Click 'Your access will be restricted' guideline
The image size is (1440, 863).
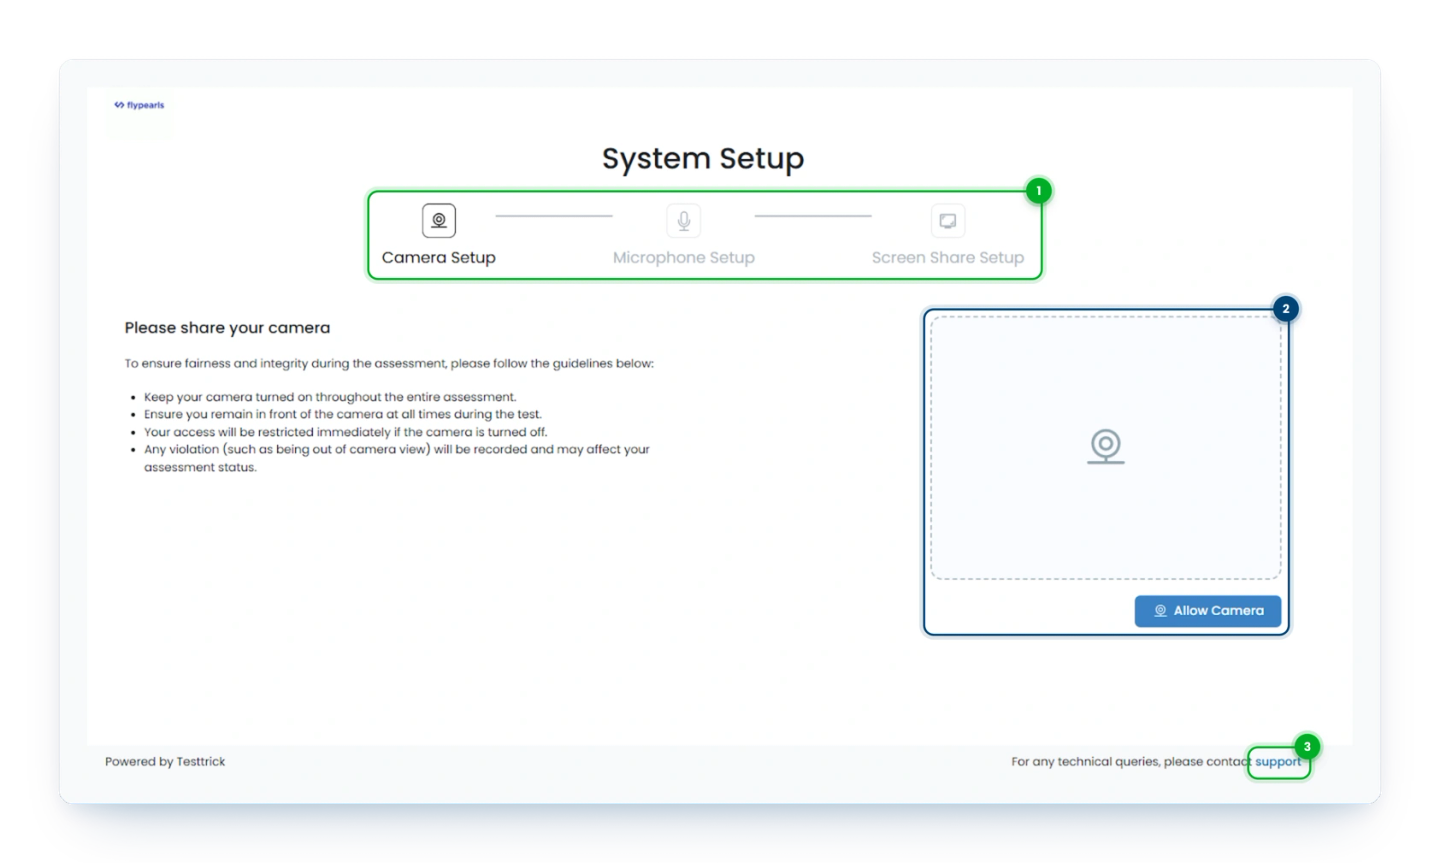coord(345,432)
